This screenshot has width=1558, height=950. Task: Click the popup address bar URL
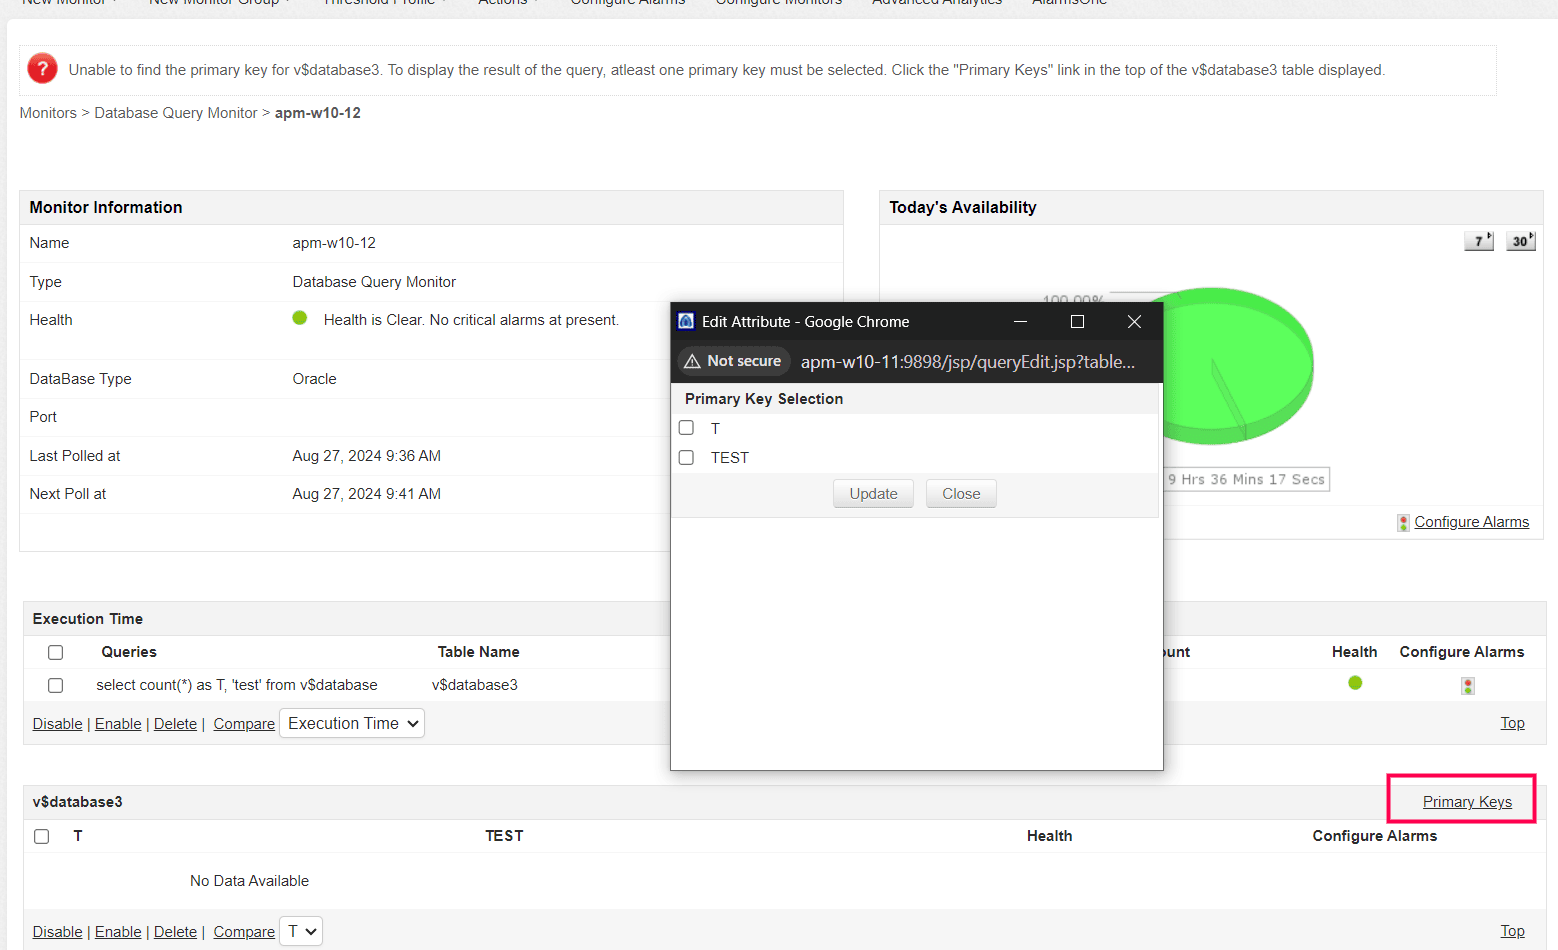[x=967, y=362]
